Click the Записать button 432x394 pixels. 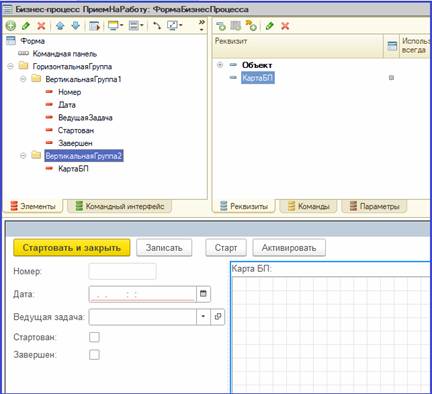click(164, 248)
